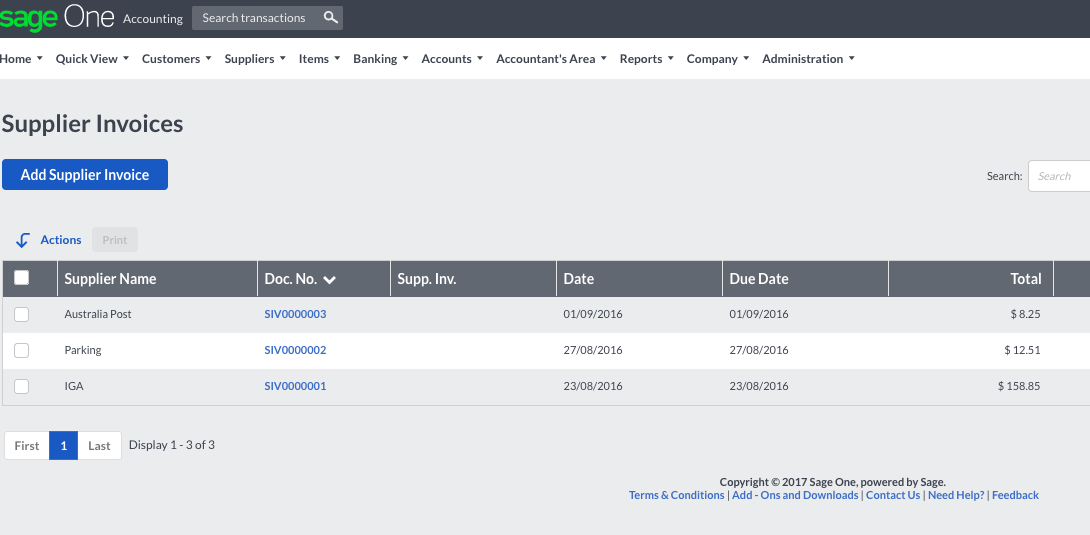Click the invoice list Search input
Image resolution: width=1090 pixels, height=535 pixels.
(x=1059, y=176)
